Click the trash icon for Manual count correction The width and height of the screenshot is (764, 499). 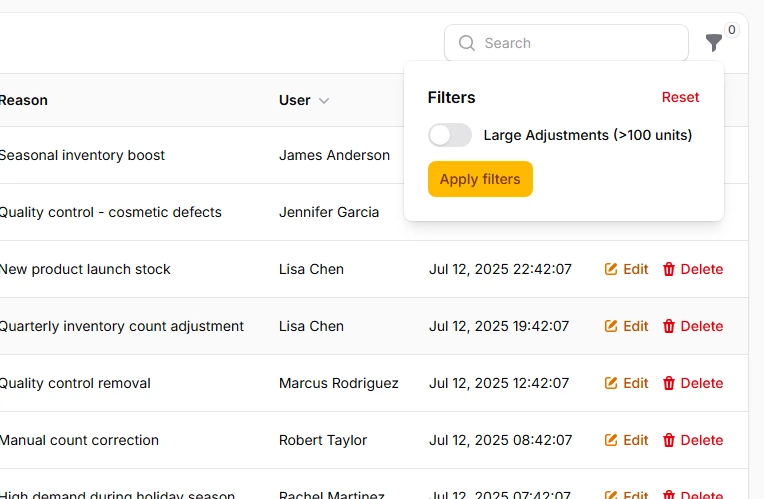pos(669,440)
